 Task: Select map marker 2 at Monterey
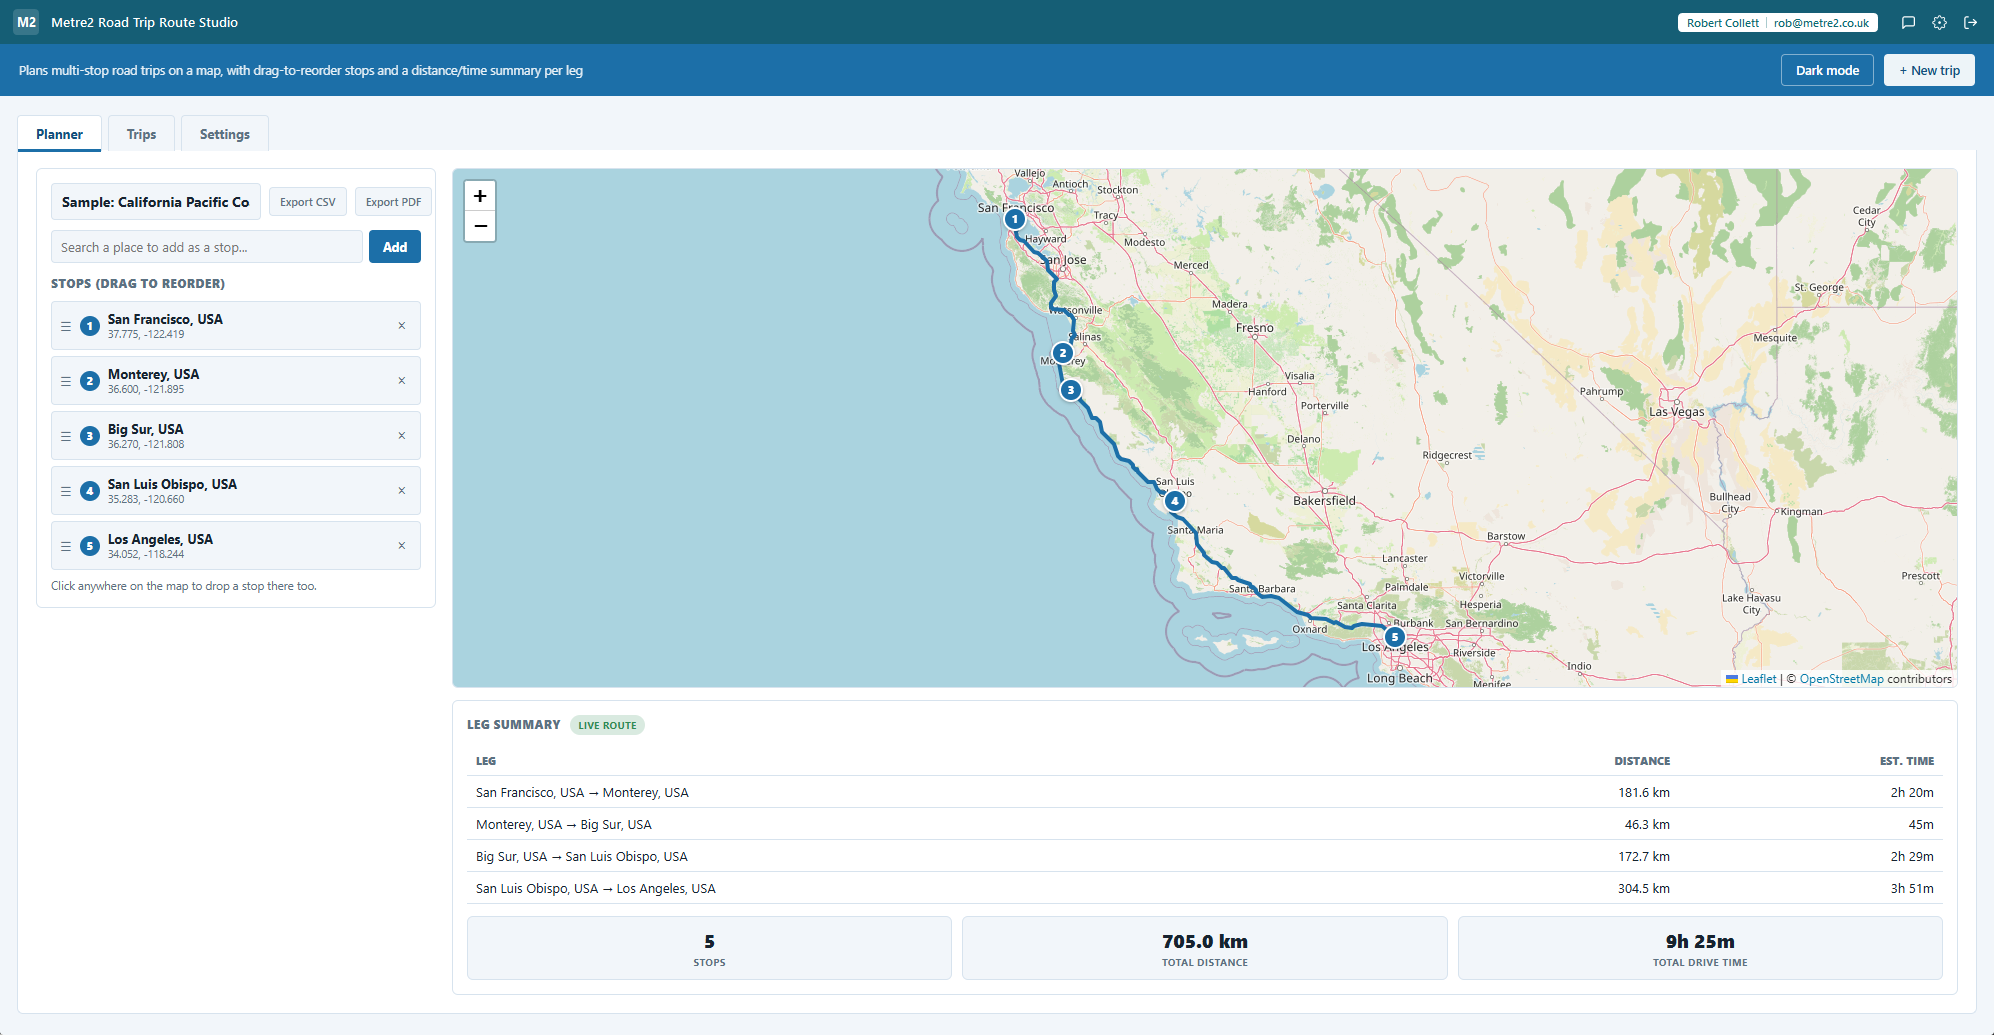1063,352
